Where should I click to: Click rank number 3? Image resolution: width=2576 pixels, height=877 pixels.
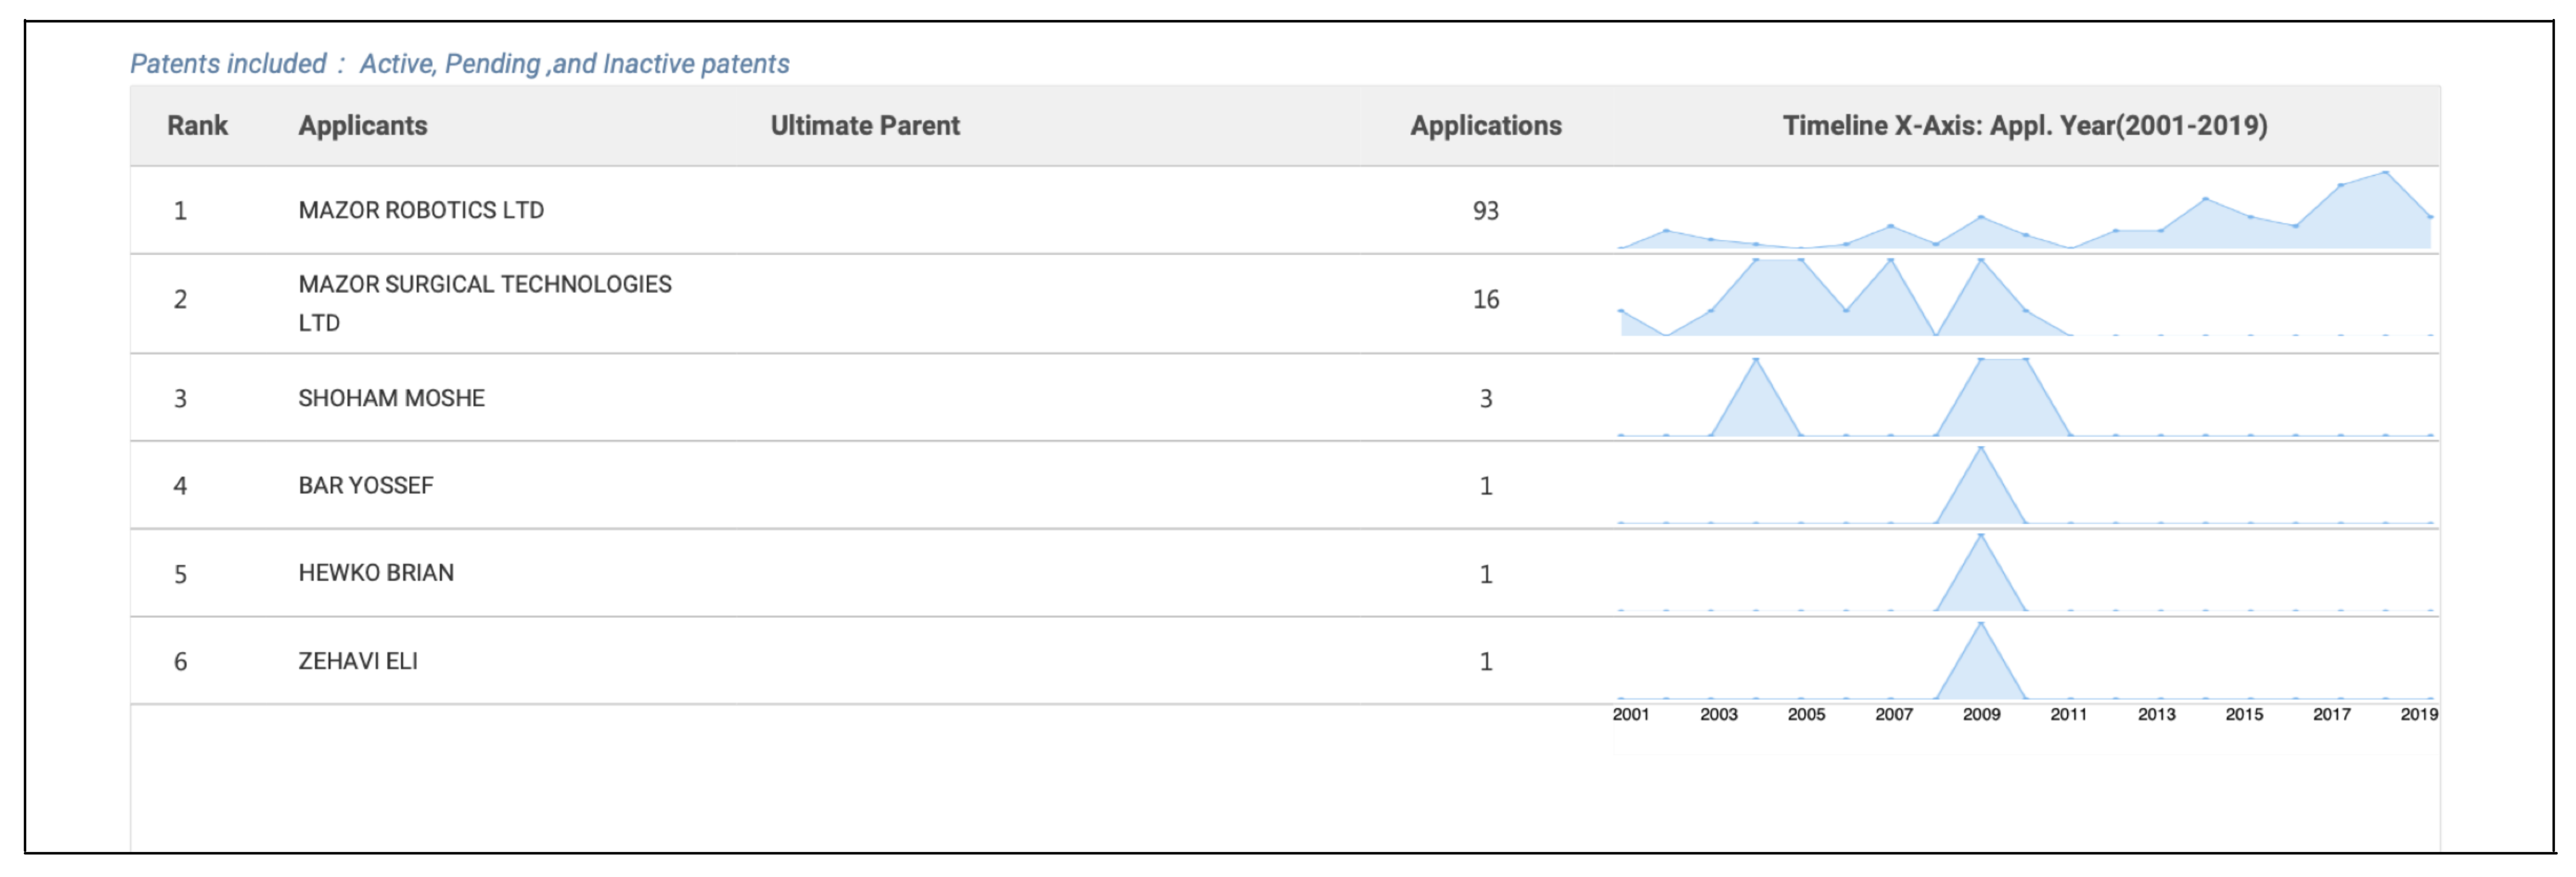coord(180,399)
